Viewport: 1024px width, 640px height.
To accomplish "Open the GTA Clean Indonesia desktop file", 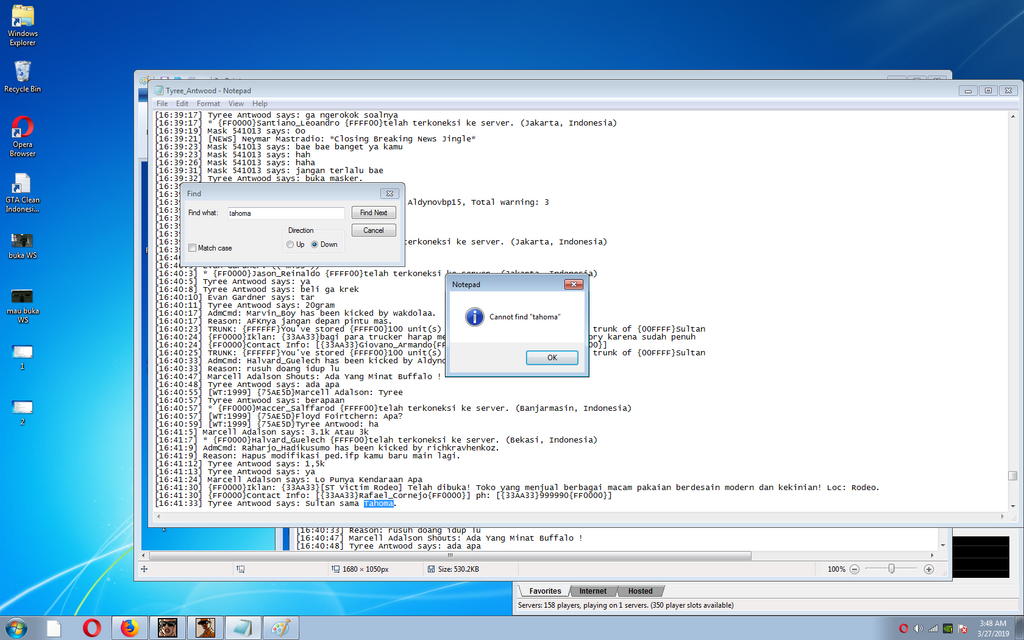I will pos(22,193).
